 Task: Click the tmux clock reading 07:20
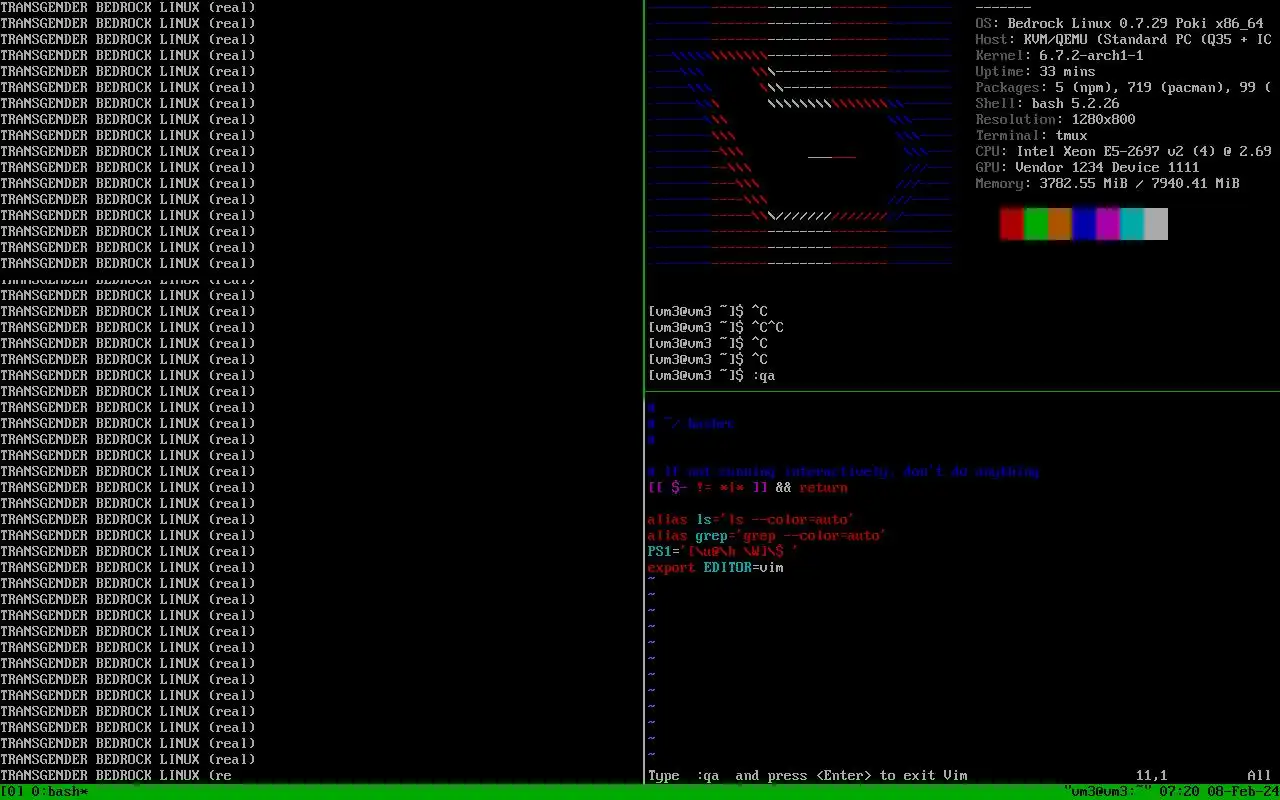1180,792
